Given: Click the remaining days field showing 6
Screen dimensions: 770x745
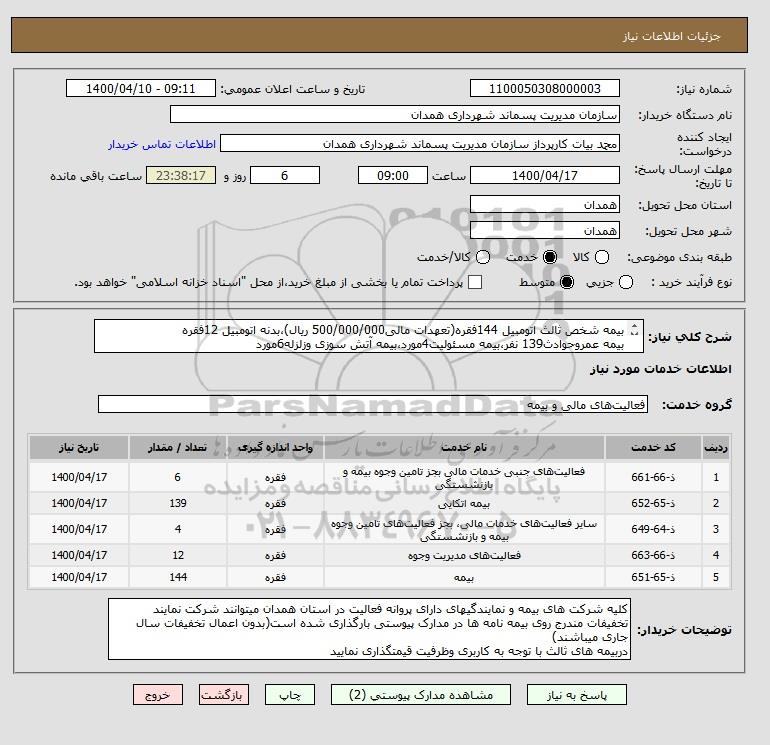Looking at the screenshot, I should [285, 175].
